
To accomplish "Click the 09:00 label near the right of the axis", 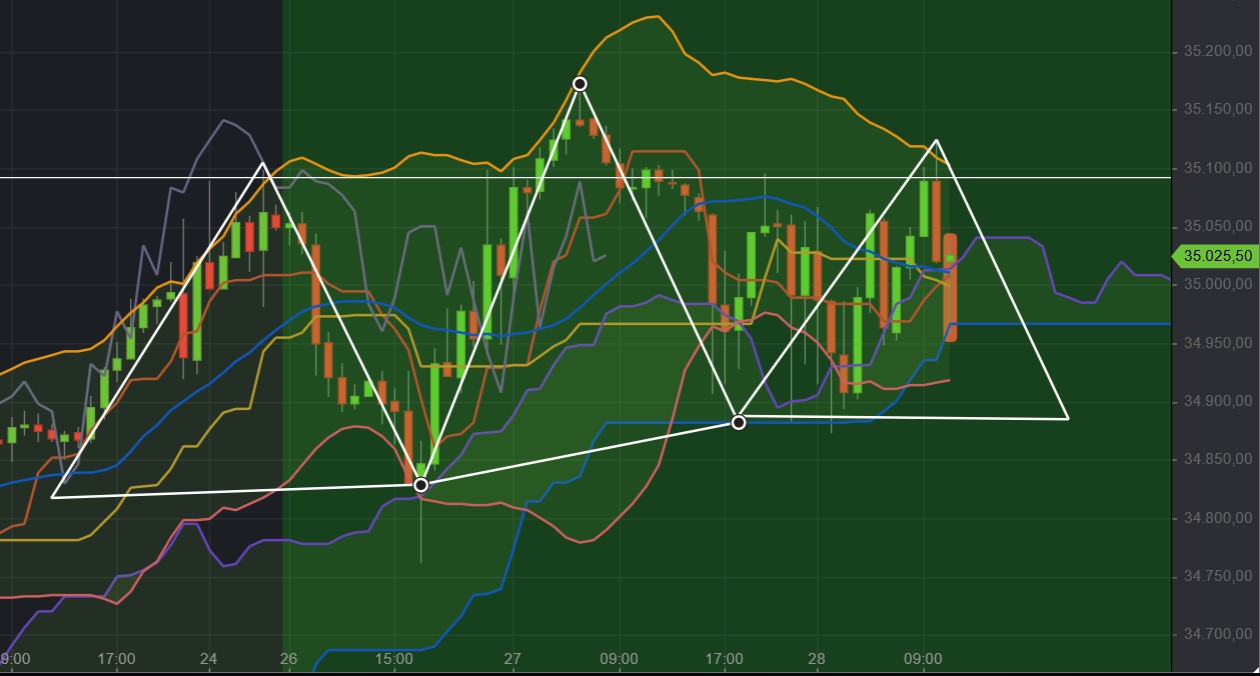I will tap(924, 659).
